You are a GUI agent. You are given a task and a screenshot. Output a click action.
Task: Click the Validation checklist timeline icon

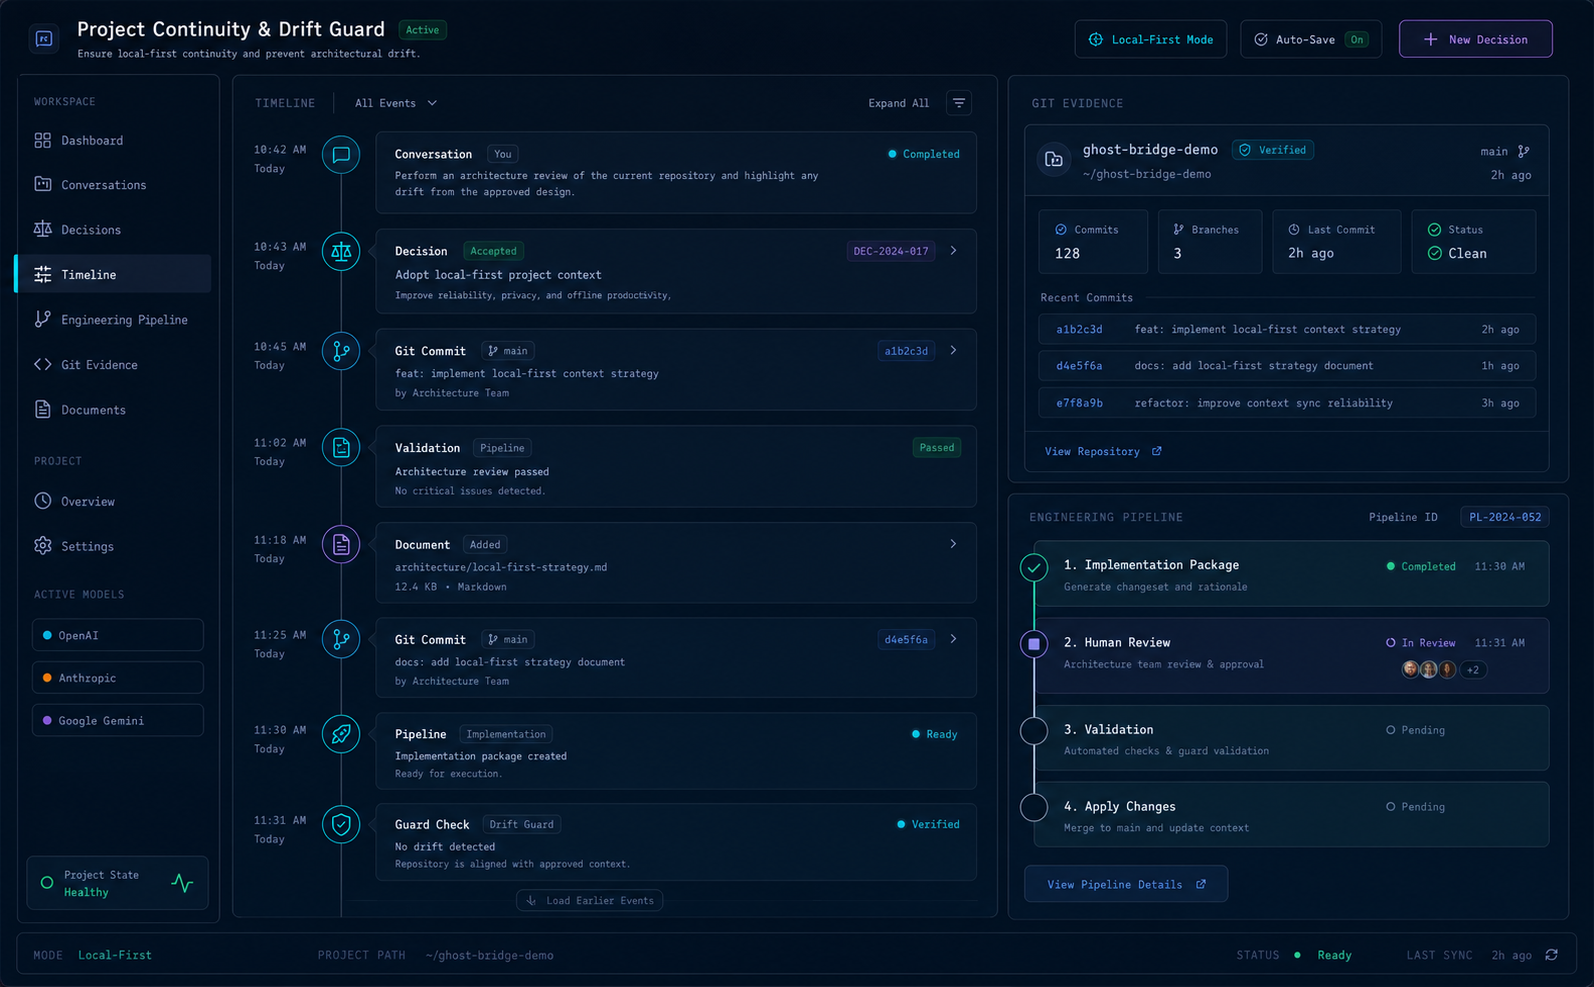pyautogui.click(x=341, y=448)
